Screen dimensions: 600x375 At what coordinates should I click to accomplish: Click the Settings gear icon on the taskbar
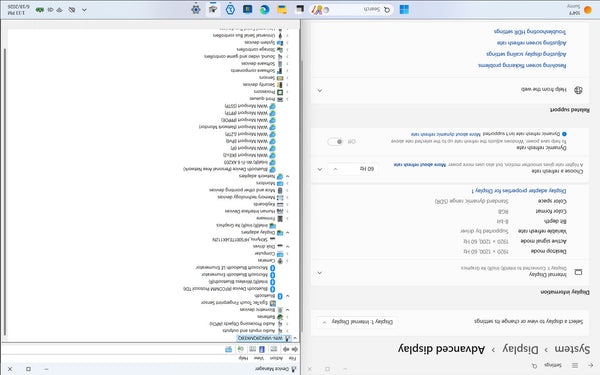(196, 10)
